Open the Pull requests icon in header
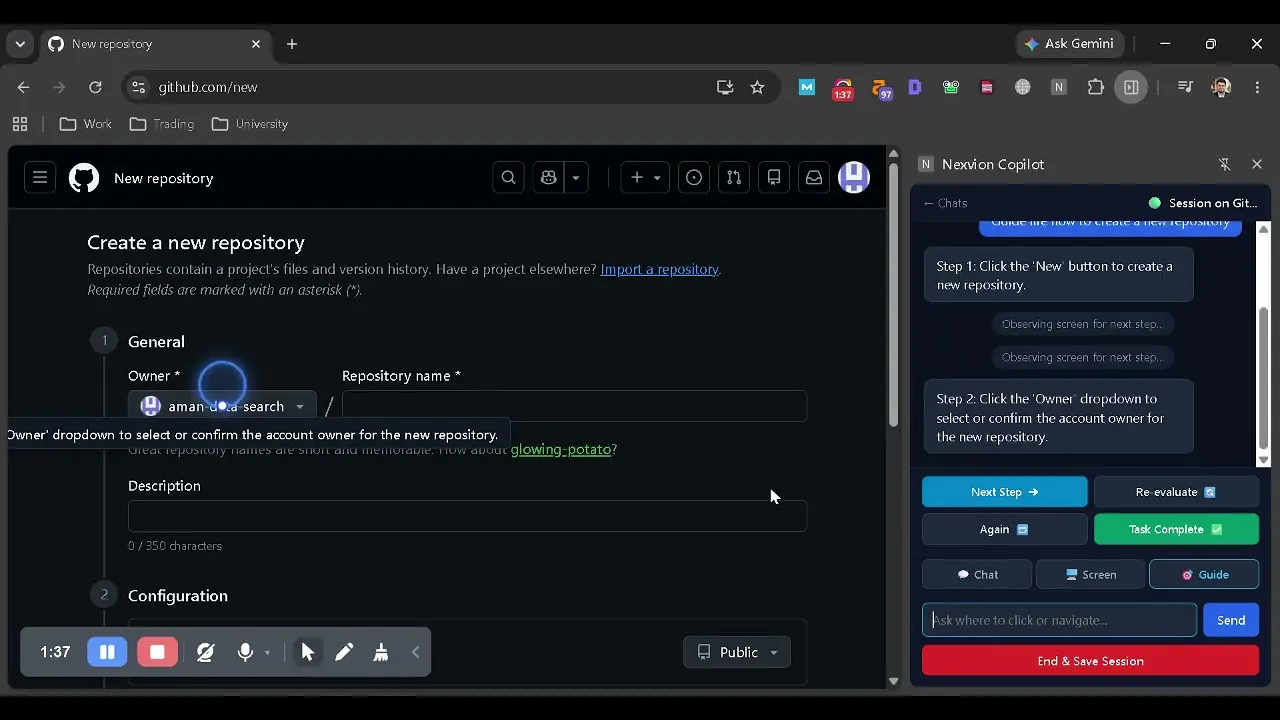Image resolution: width=1280 pixels, height=720 pixels. pos(734,178)
